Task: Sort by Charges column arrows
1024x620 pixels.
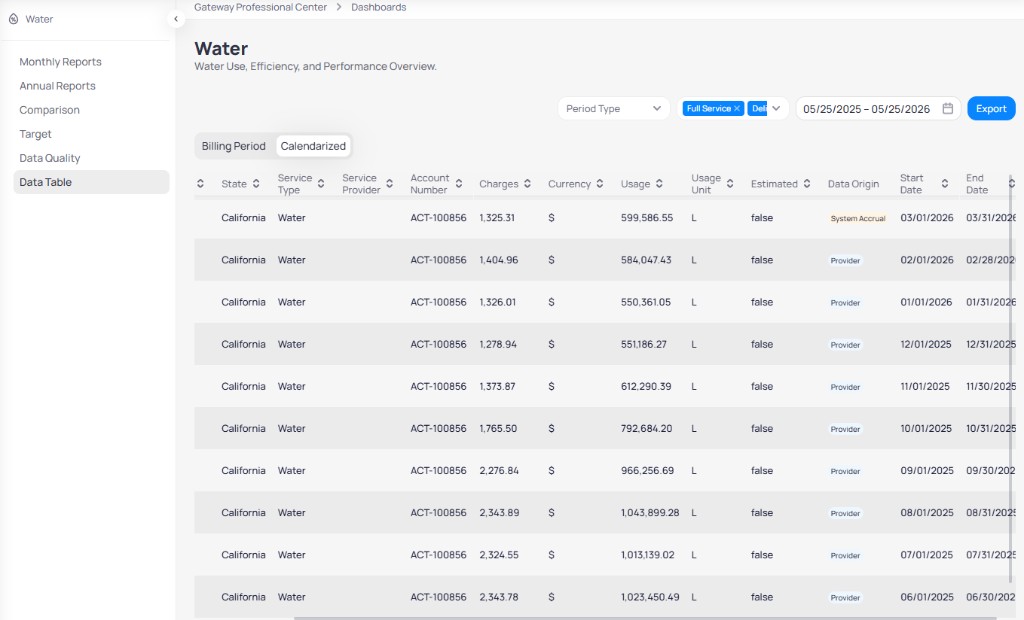Action: tap(527, 184)
